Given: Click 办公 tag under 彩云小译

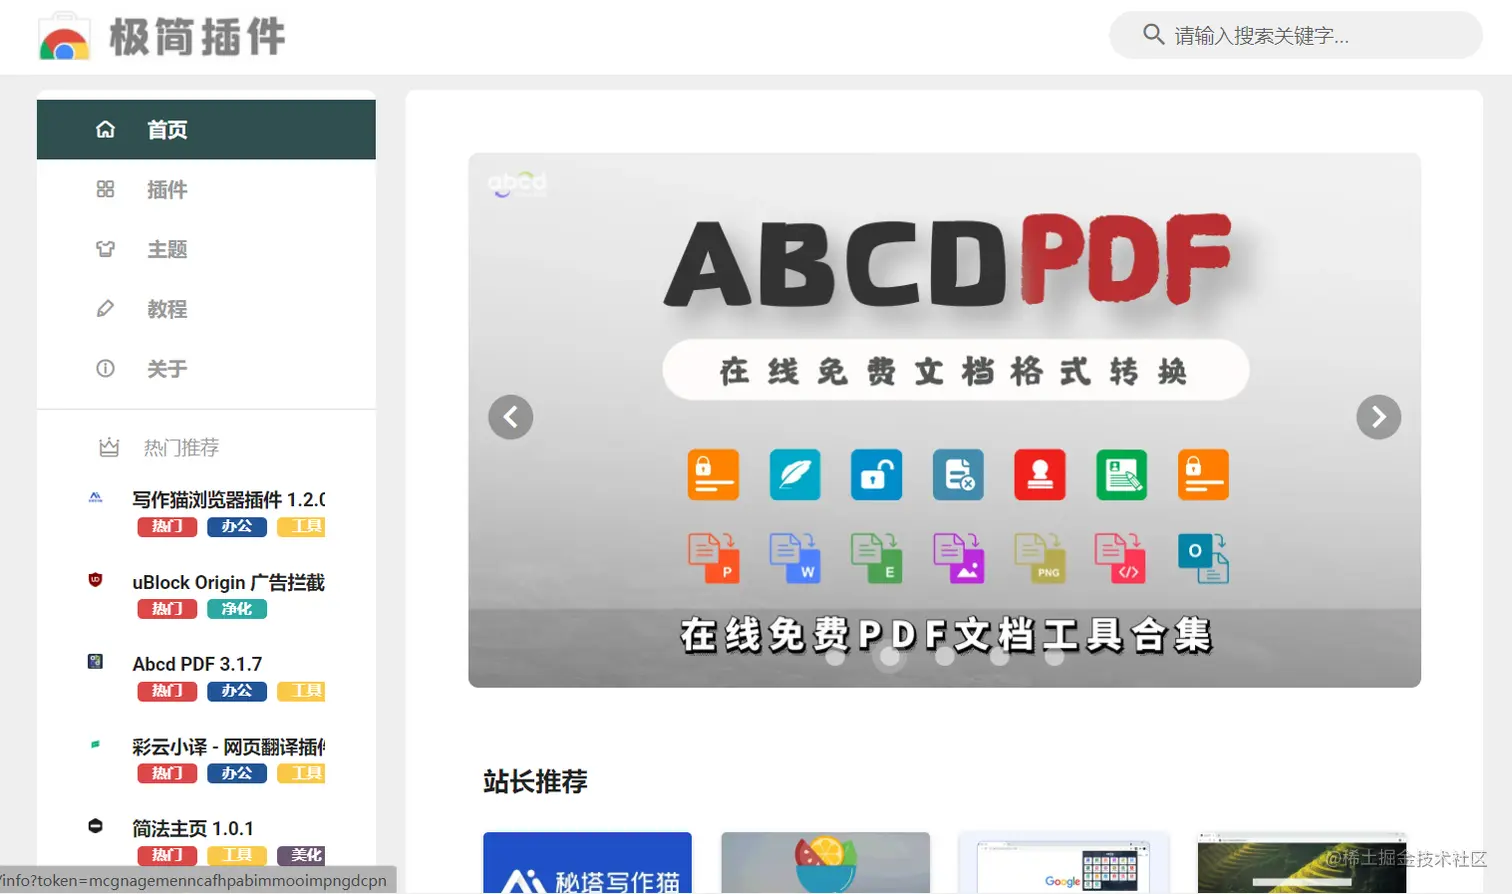Looking at the screenshot, I should (237, 773).
